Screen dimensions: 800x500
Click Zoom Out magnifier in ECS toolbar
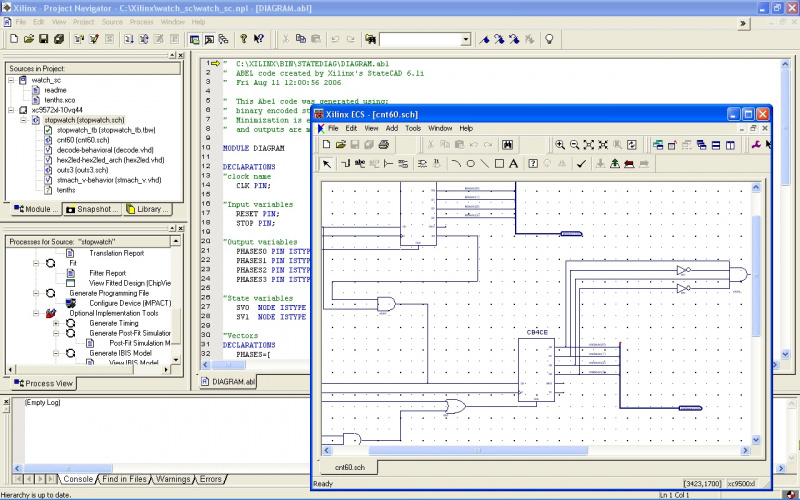pos(574,145)
